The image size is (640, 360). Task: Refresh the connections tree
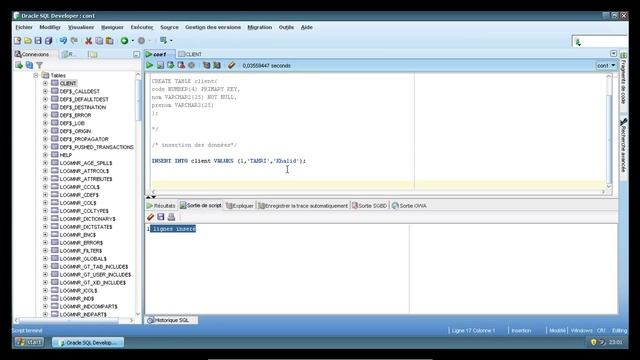[29, 65]
